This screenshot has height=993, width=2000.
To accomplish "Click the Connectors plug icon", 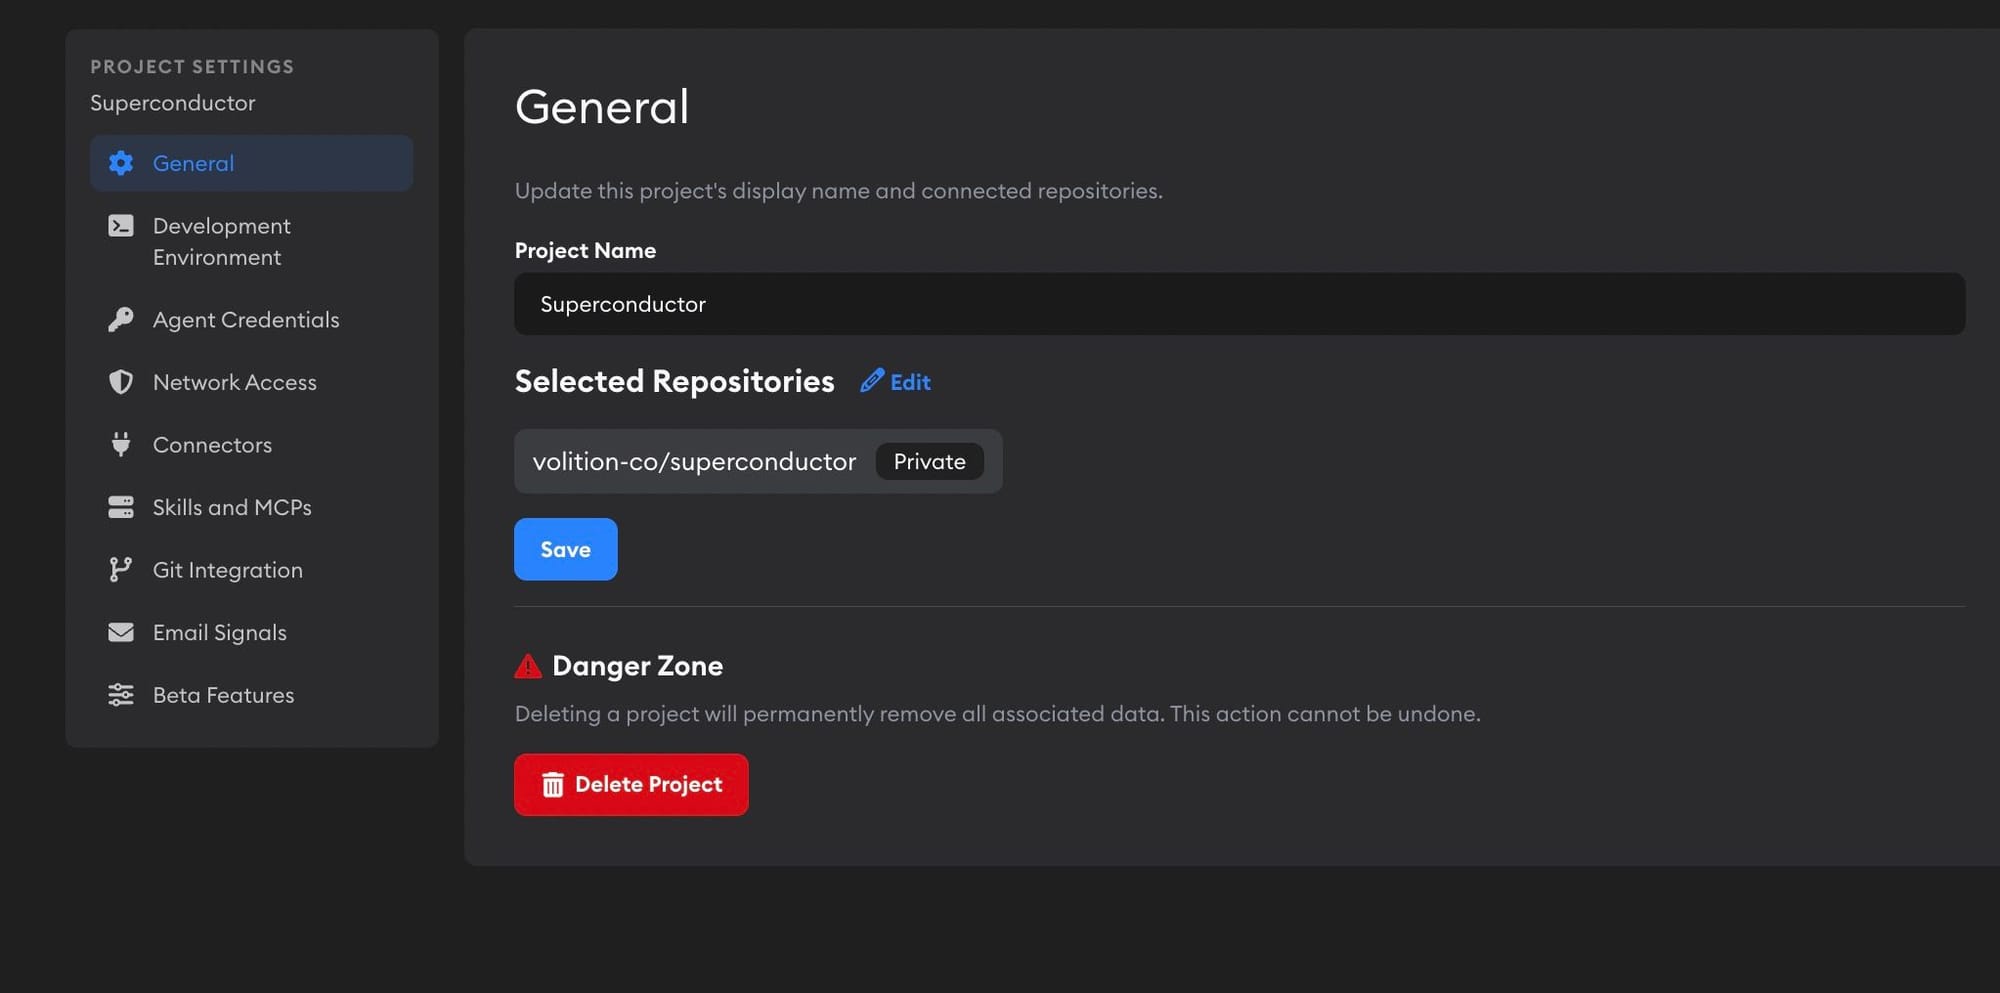I will click(x=121, y=445).
